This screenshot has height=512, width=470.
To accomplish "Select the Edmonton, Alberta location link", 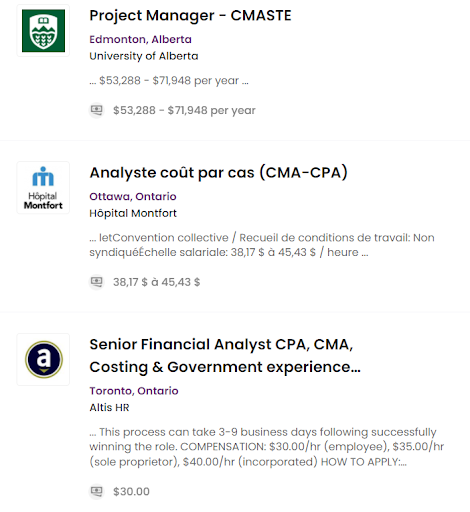I will [x=140, y=39].
